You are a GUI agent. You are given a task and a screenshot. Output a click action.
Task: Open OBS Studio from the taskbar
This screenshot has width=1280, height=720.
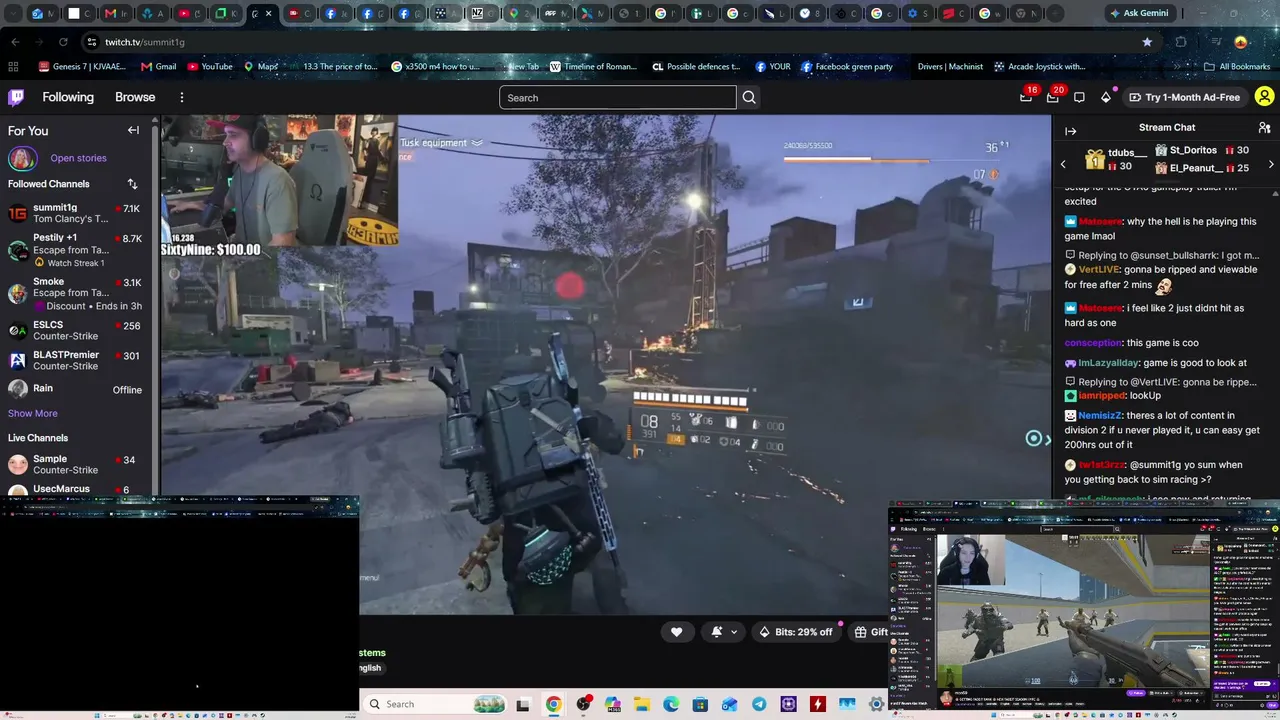click(583, 705)
